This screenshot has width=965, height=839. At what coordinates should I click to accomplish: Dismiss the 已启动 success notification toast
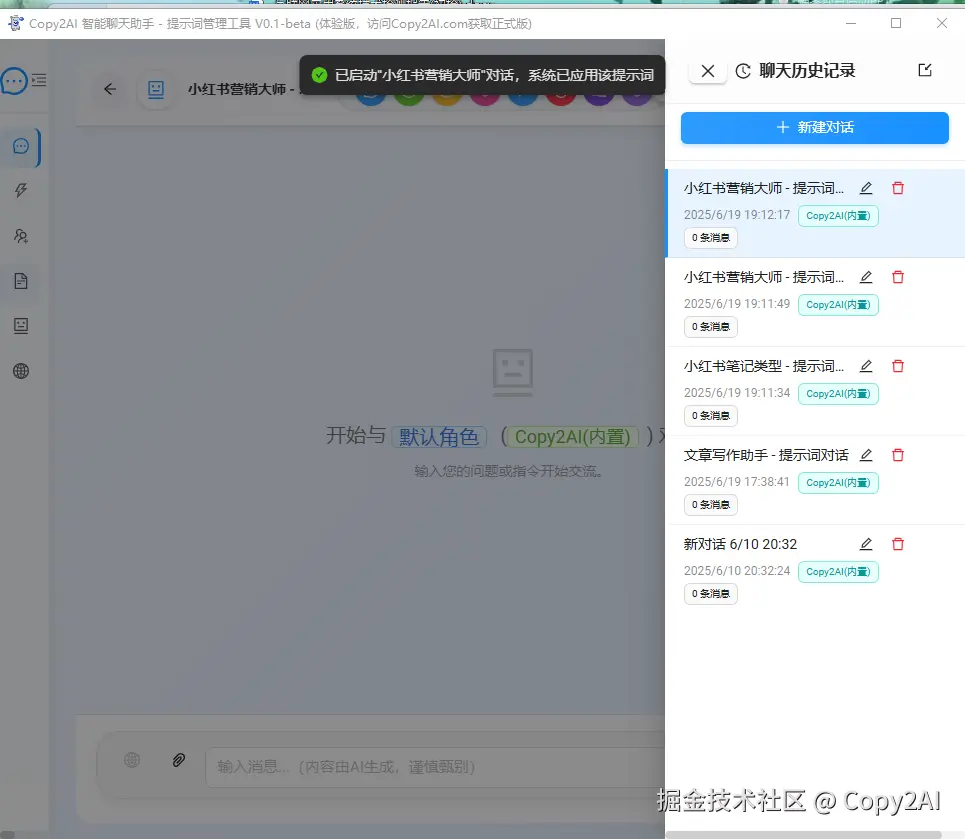click(482, 75)
